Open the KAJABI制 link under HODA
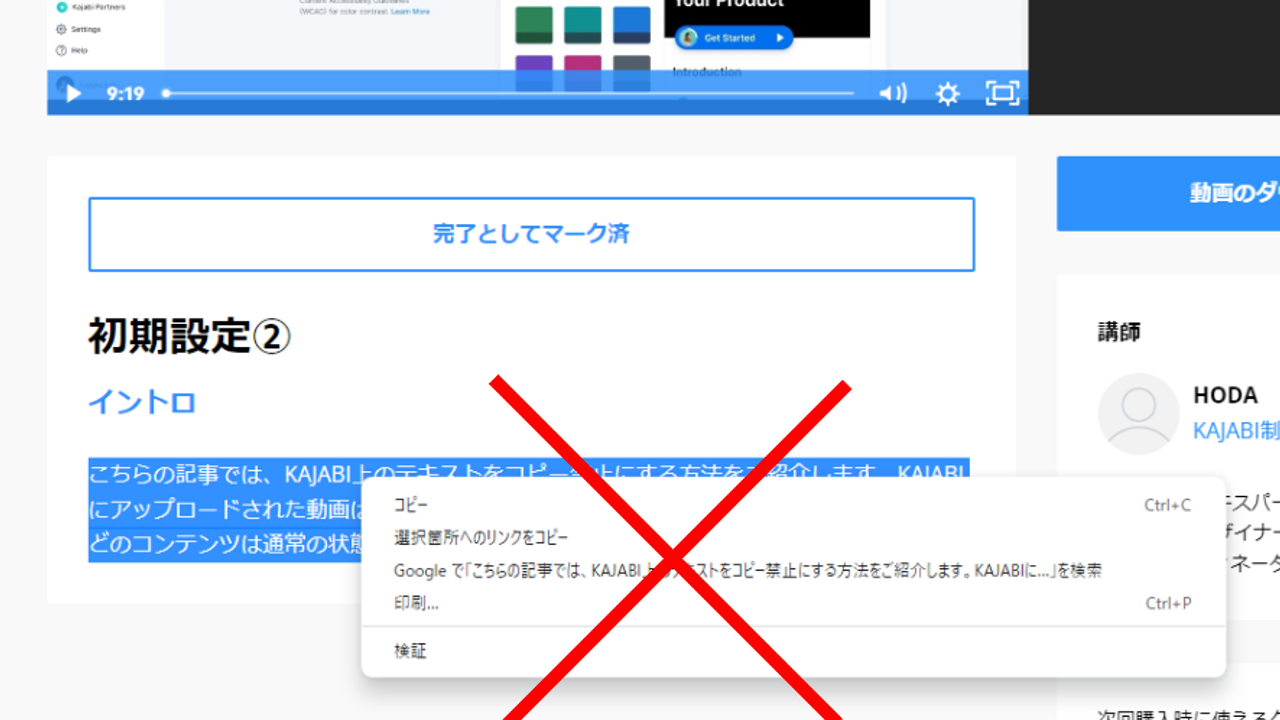 click(x=1236, y=431)
